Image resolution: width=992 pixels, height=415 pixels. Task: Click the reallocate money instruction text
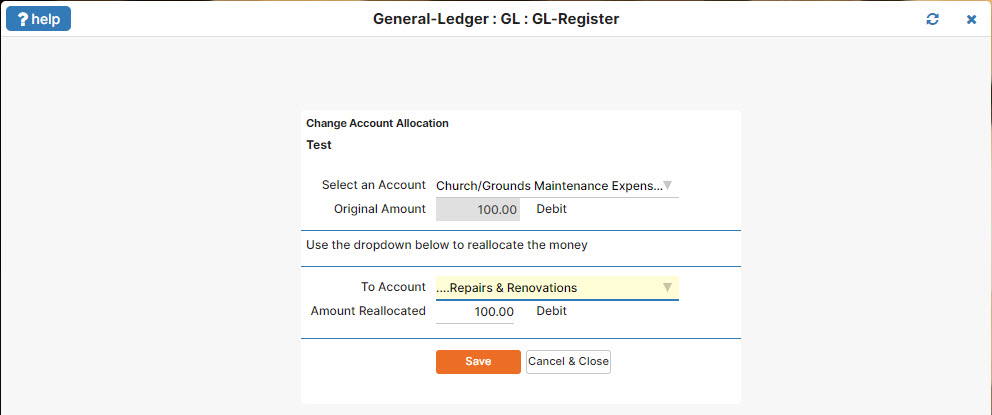tap(446, 245)
